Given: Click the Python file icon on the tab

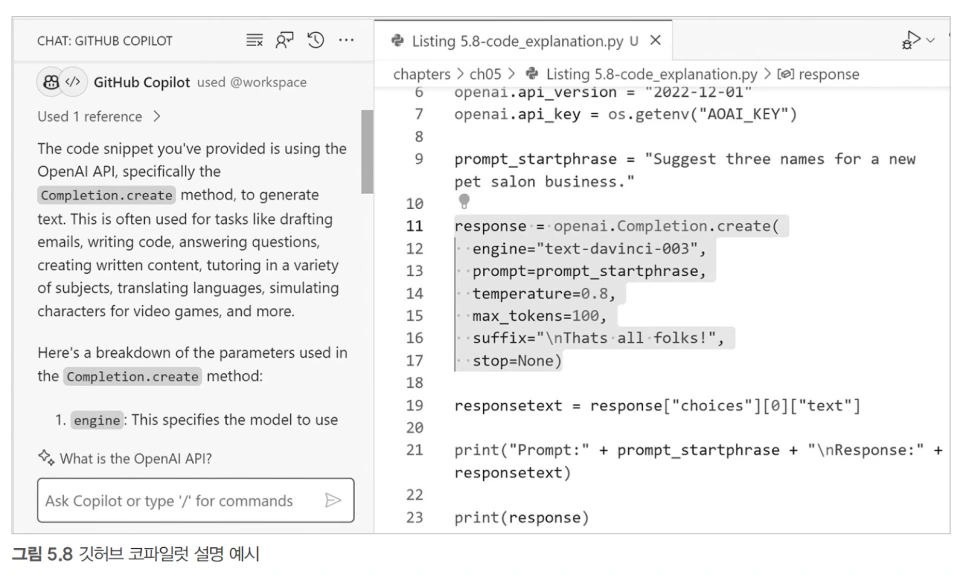Looking at the screenshot, I should pos(398,41).
